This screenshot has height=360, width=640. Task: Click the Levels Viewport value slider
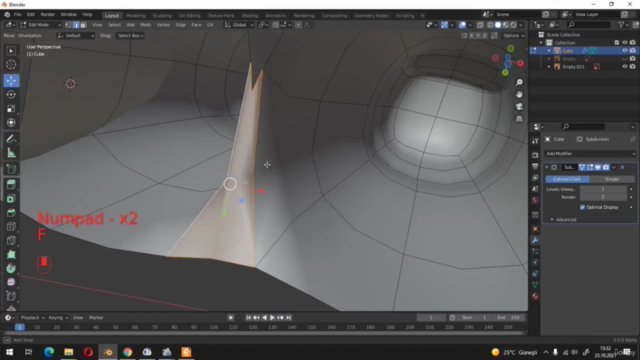click(x=603, y=189)
